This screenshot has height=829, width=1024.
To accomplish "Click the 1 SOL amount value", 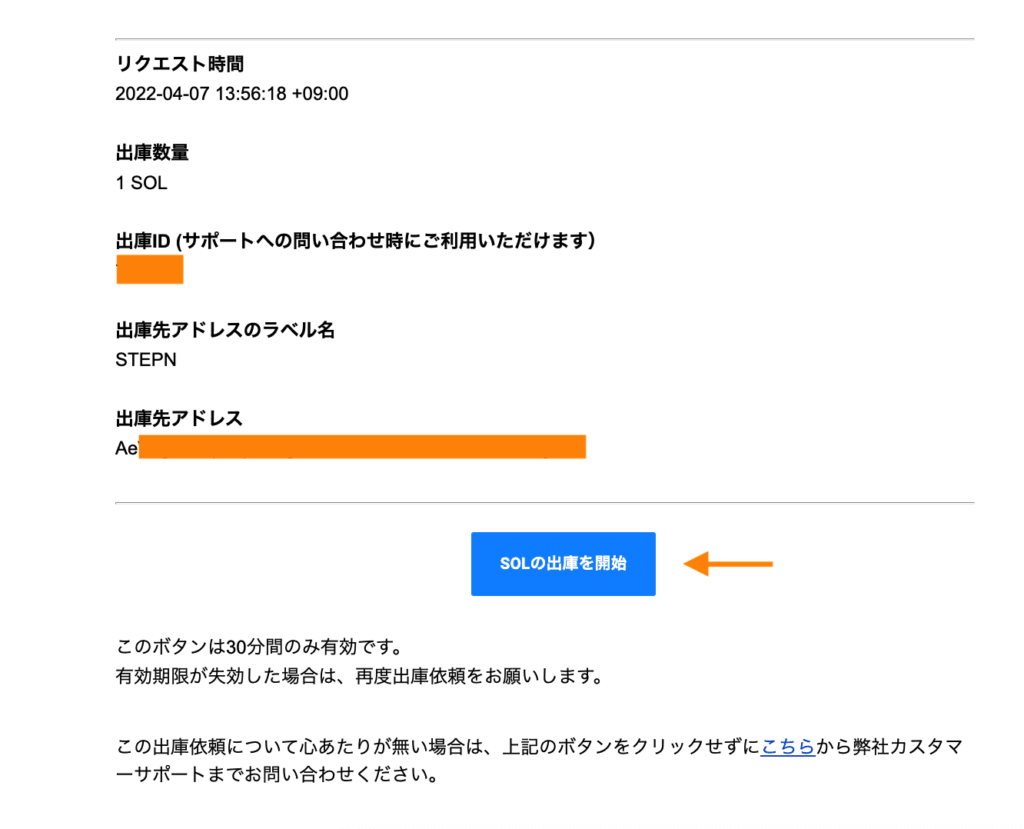I will click(142, 183).
